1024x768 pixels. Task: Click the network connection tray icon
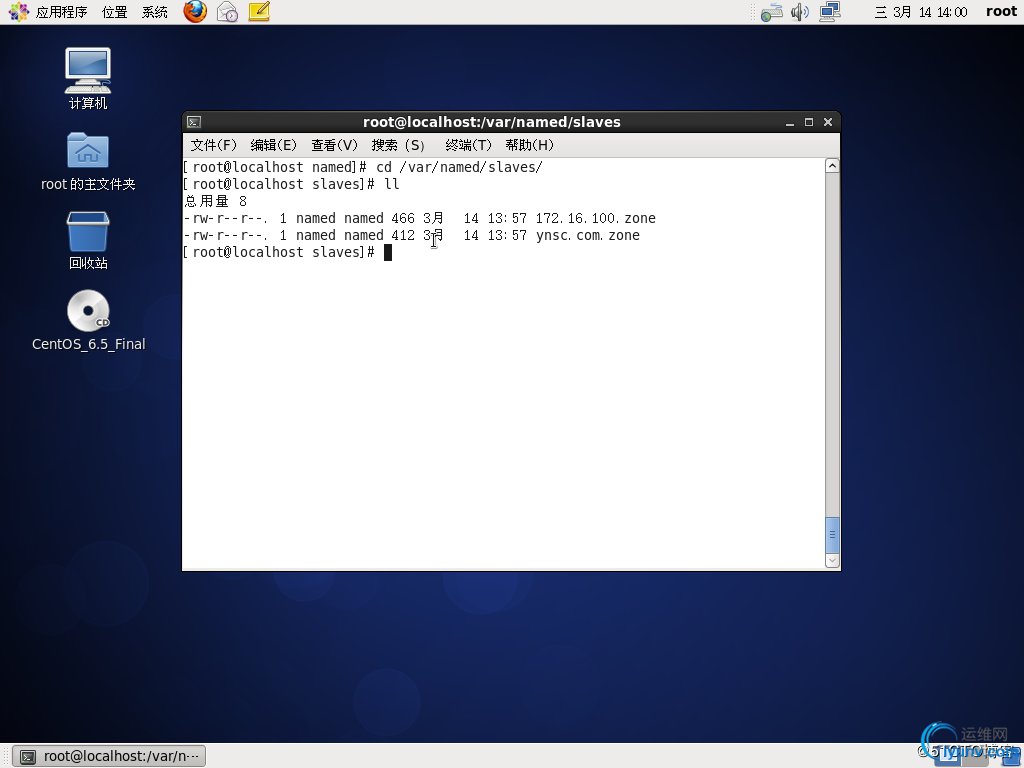pyautogui.click(x=771, y=12)
